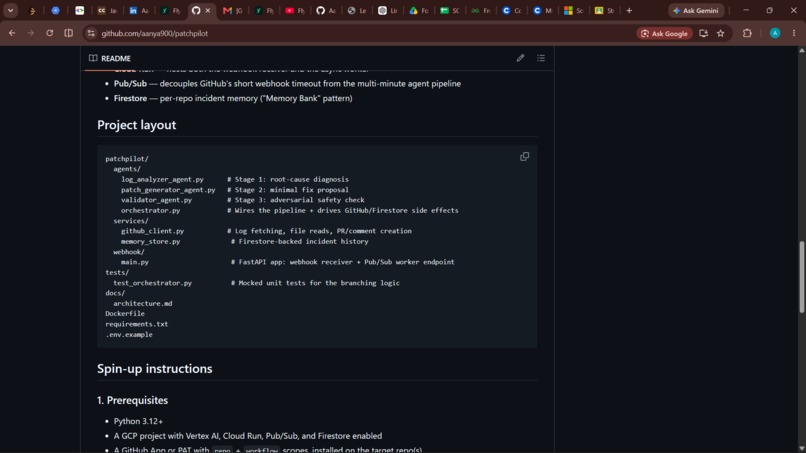Click the page vertical scrollbar thumb

(x=801, y=277)
